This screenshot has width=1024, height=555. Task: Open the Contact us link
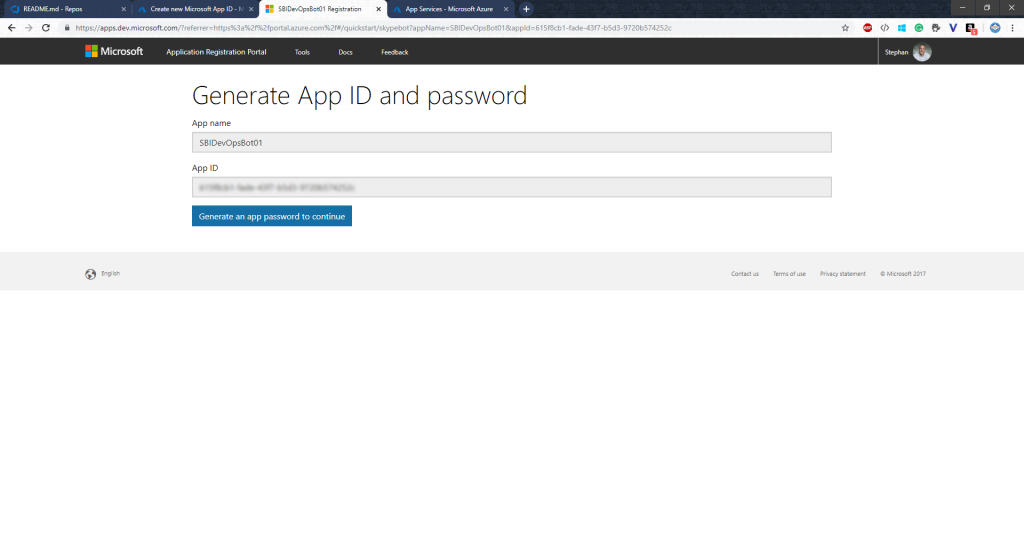pyautogui.click(x=744, y=274)
